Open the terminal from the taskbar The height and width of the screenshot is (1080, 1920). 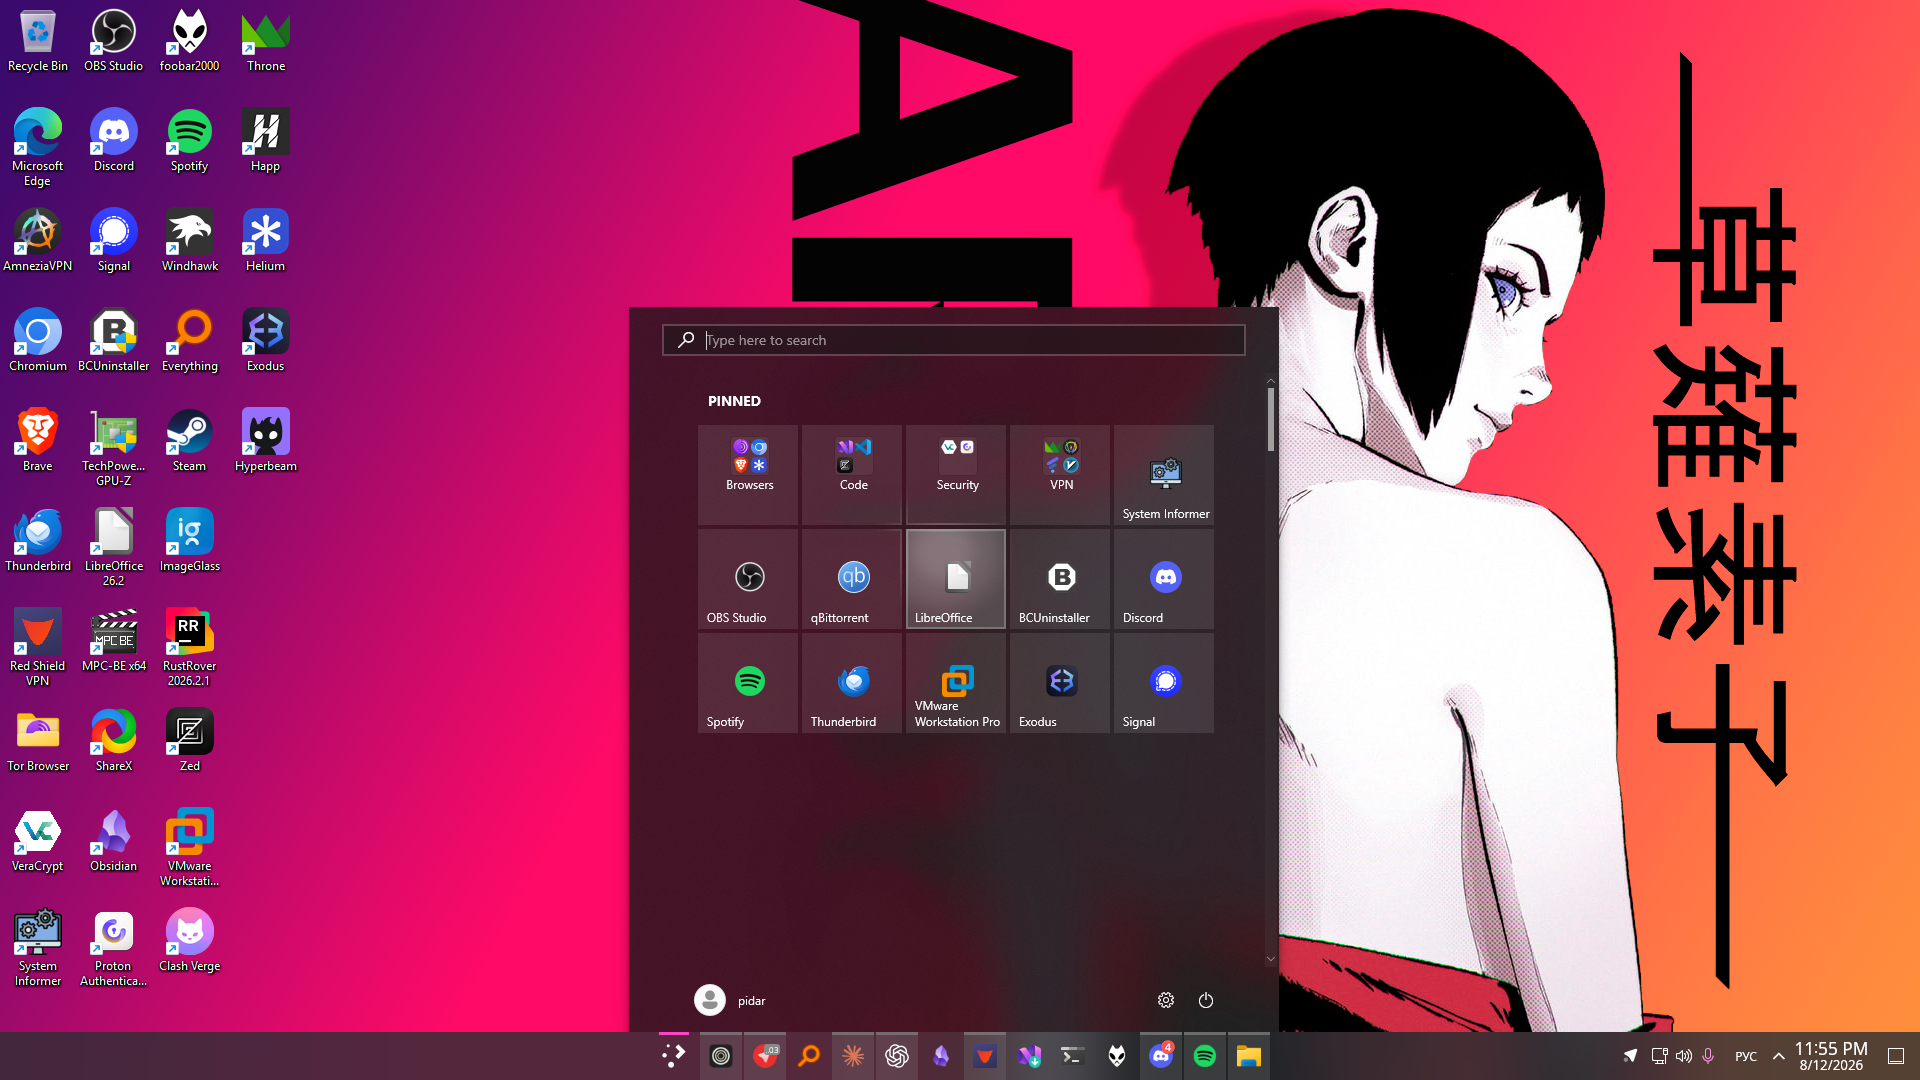[1073, 1056]
